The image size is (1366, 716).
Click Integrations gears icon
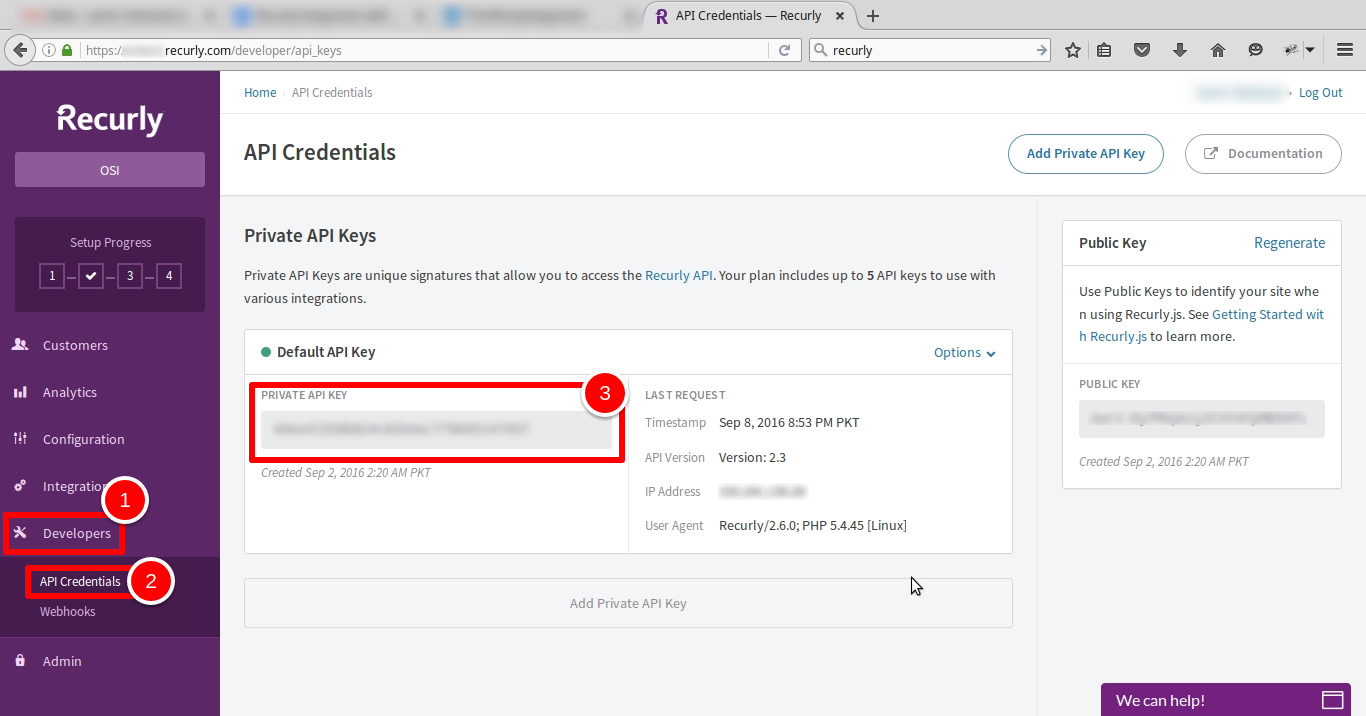[x=20, y=486]
